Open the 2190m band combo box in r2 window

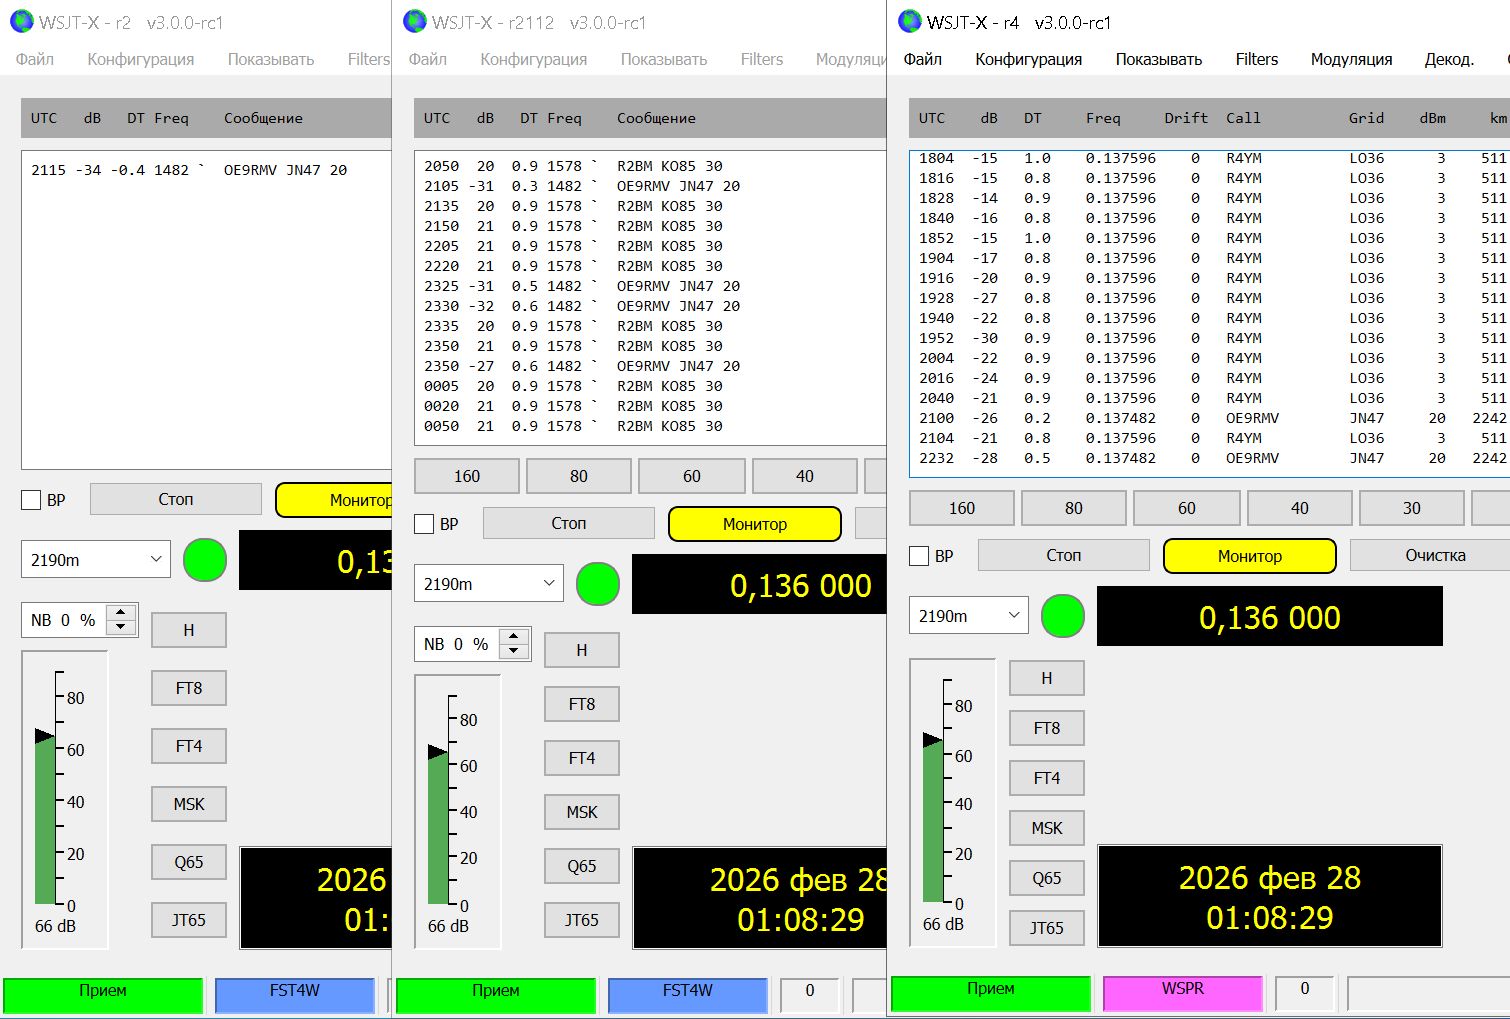click(x=95, y=560)
